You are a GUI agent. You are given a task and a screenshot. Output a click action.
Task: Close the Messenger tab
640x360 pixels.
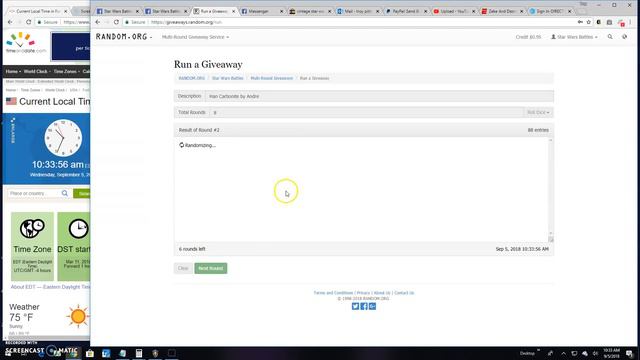281,11
